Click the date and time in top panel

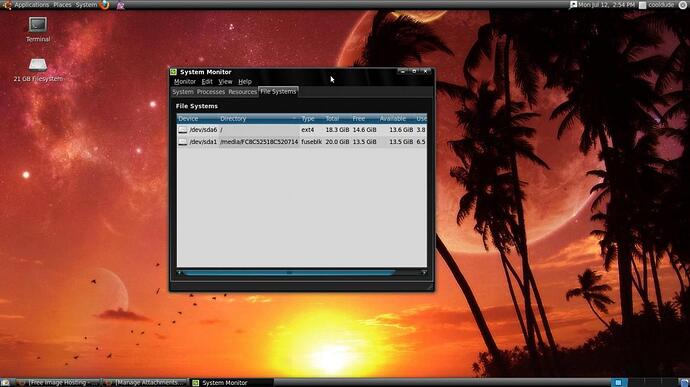coord(606,5)
